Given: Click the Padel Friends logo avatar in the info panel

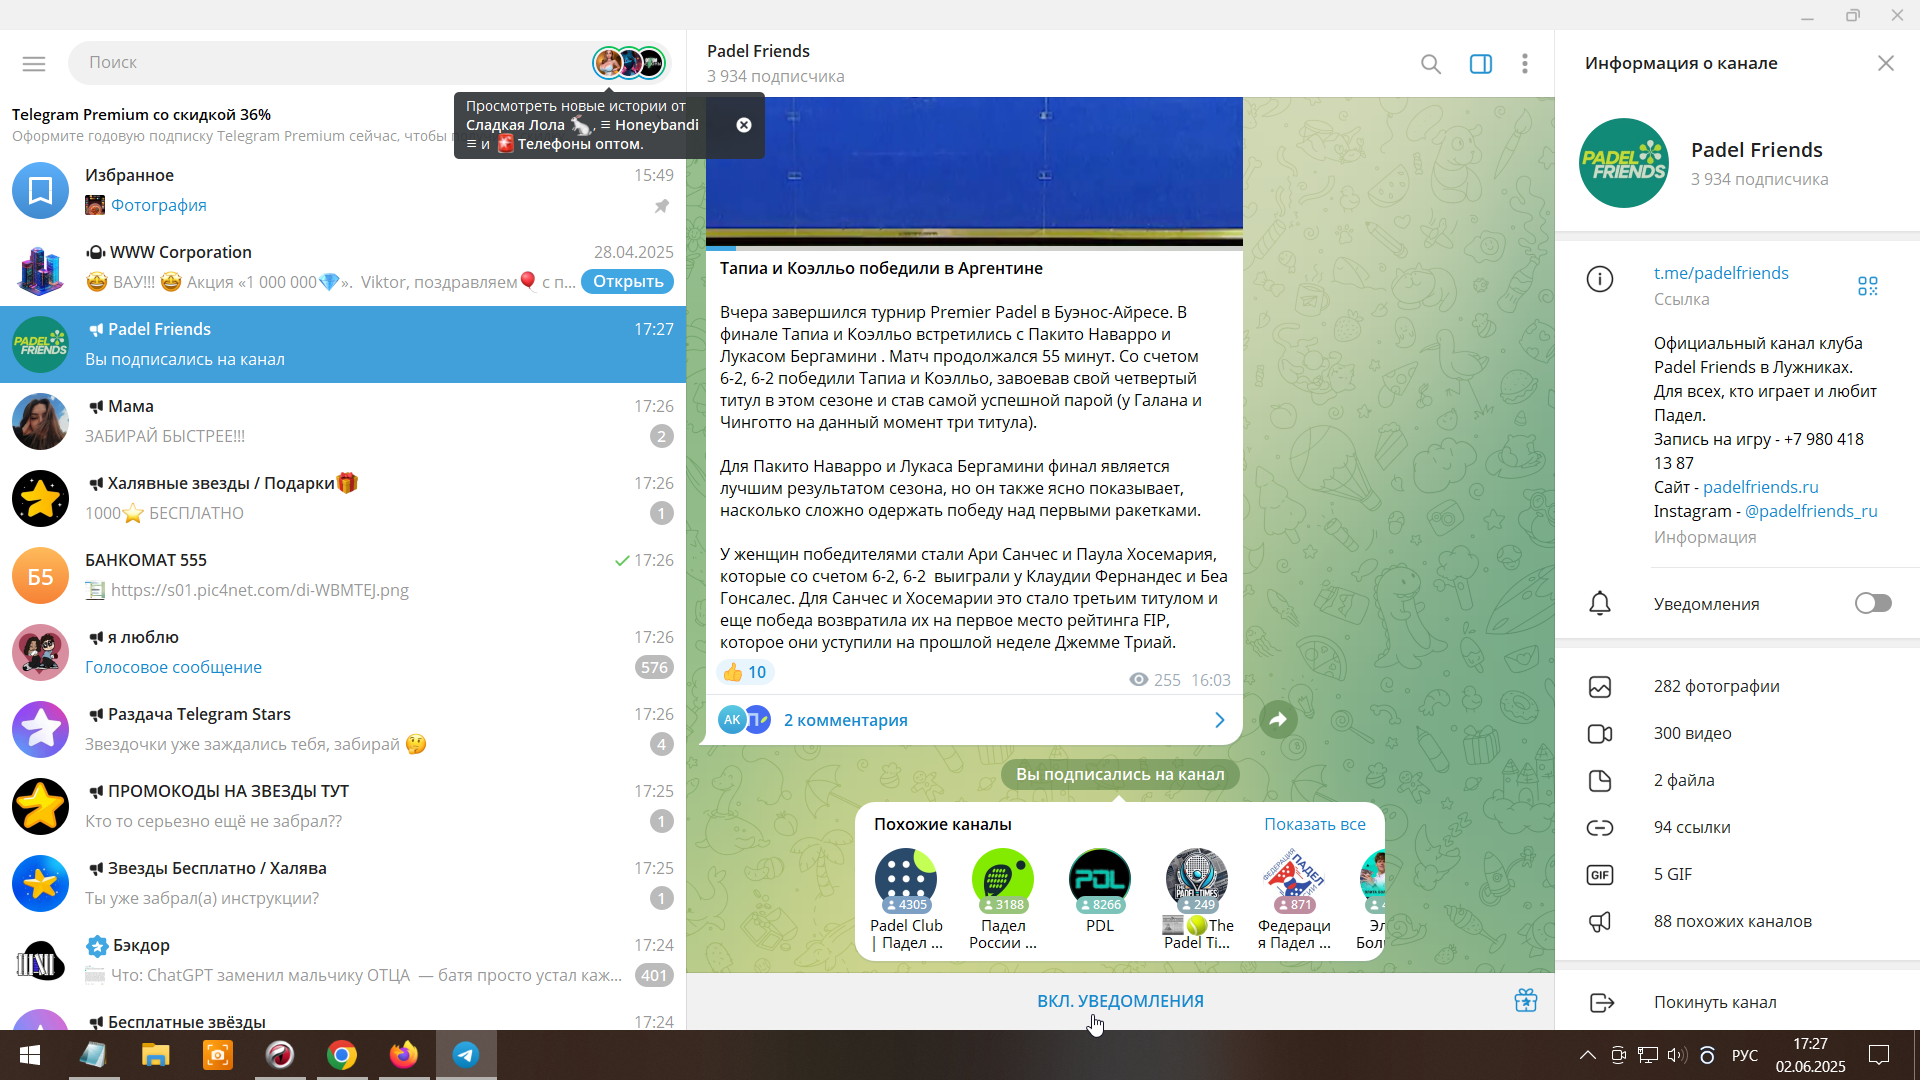Looking at the screenshot, I should click(1624, 163).
